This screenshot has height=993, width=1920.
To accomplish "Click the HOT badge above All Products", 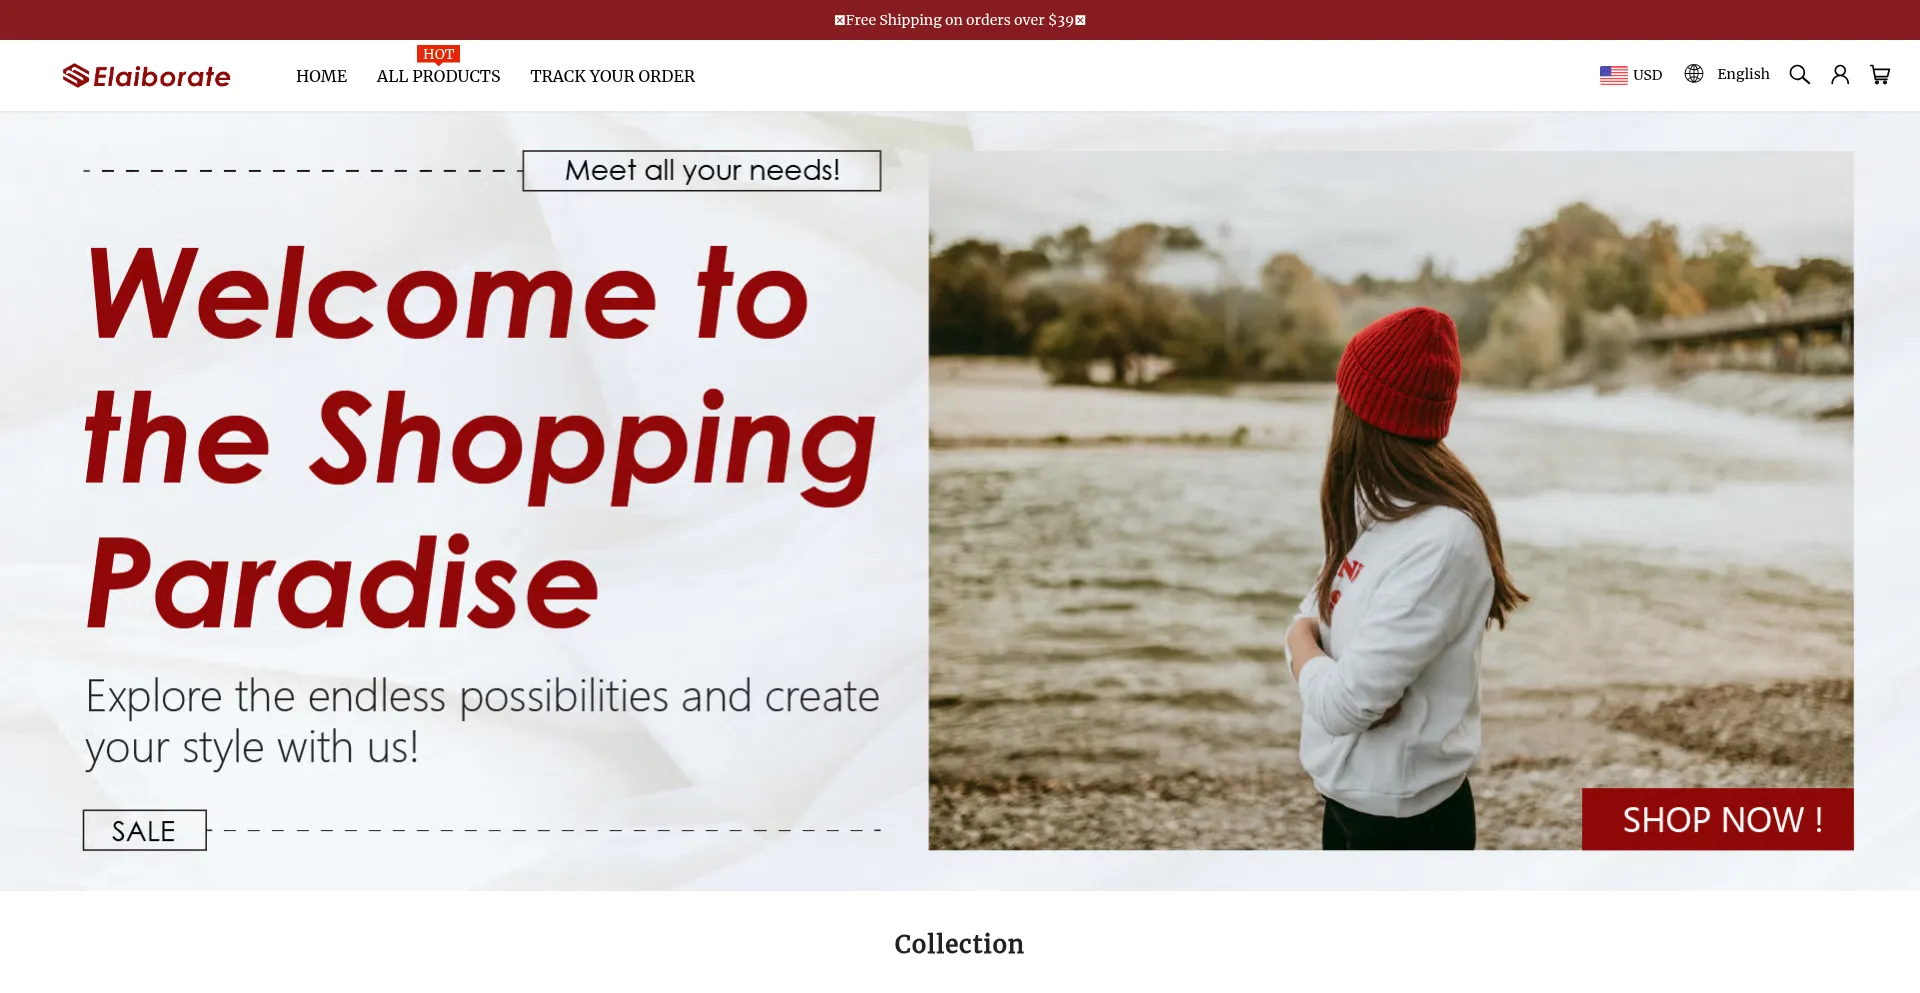I will (x=438, y=54).
